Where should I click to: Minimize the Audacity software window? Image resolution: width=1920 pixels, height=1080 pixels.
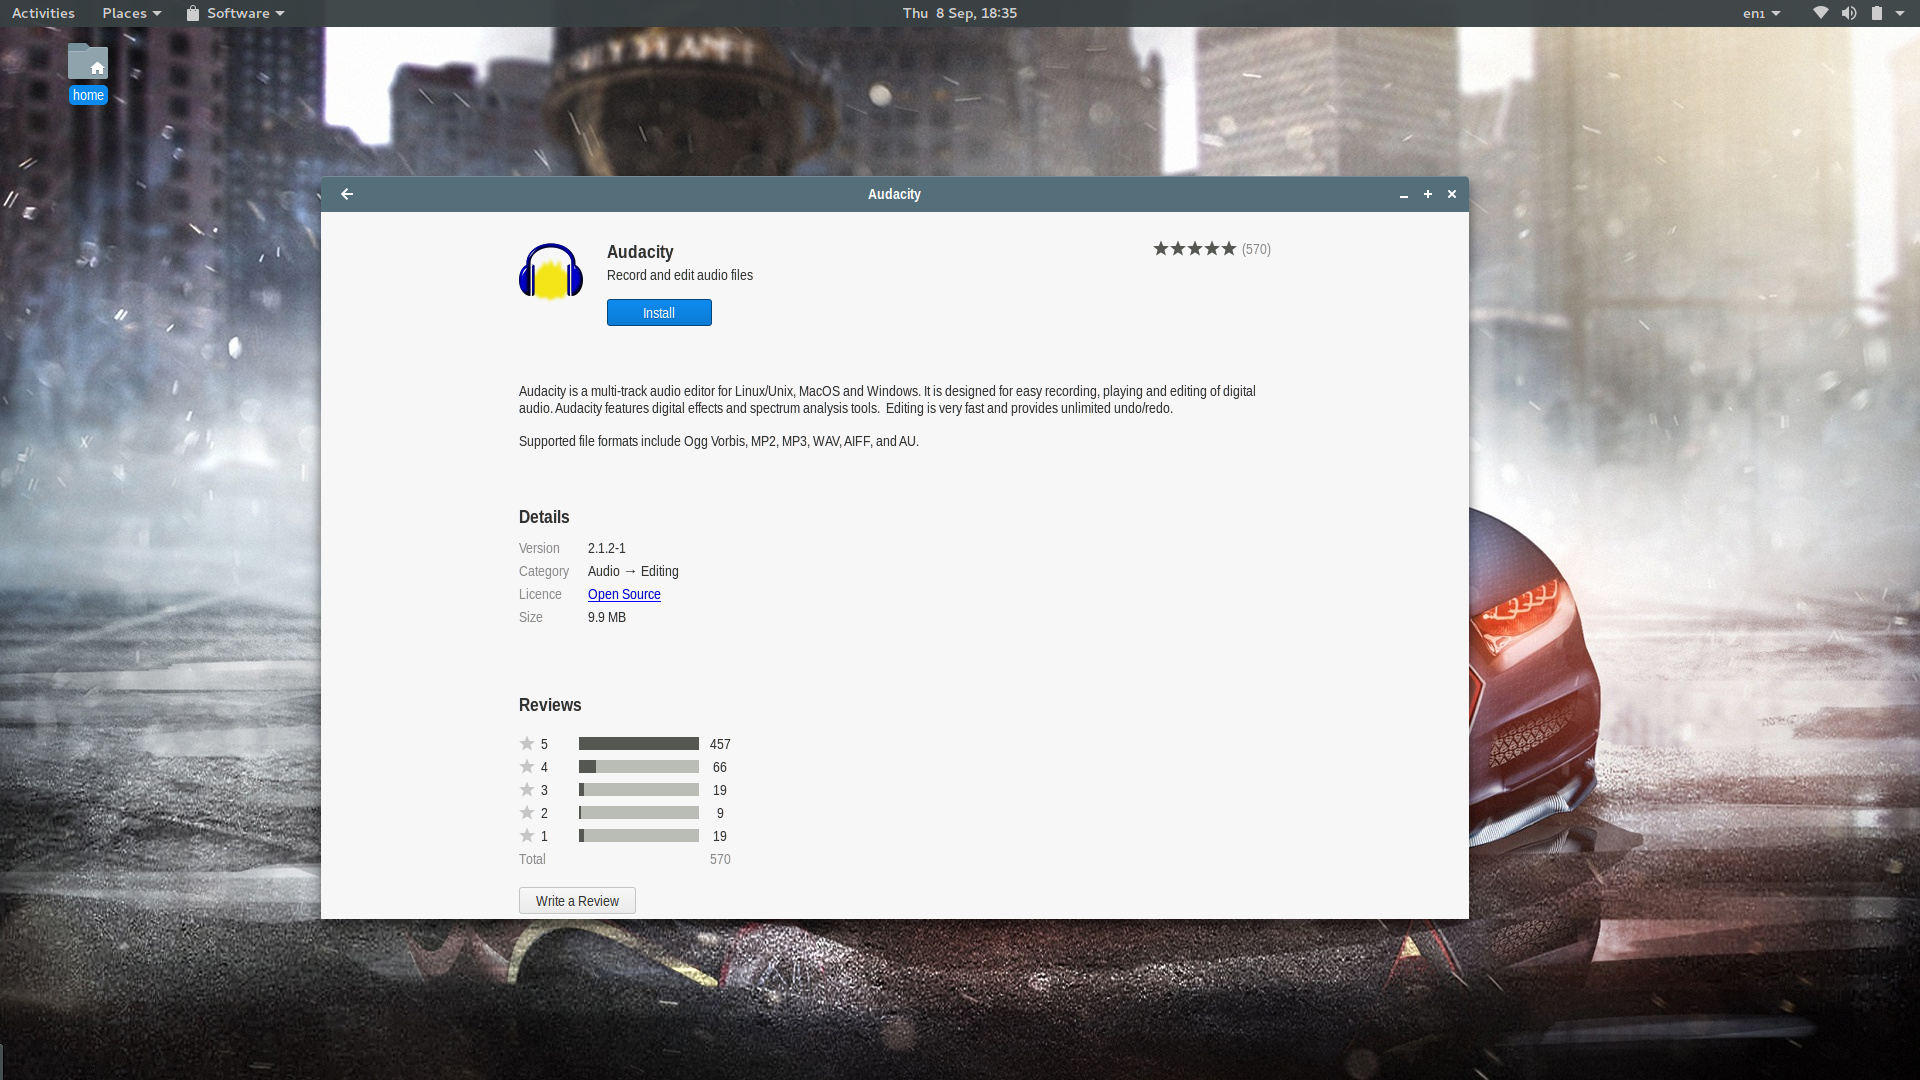1404,194
